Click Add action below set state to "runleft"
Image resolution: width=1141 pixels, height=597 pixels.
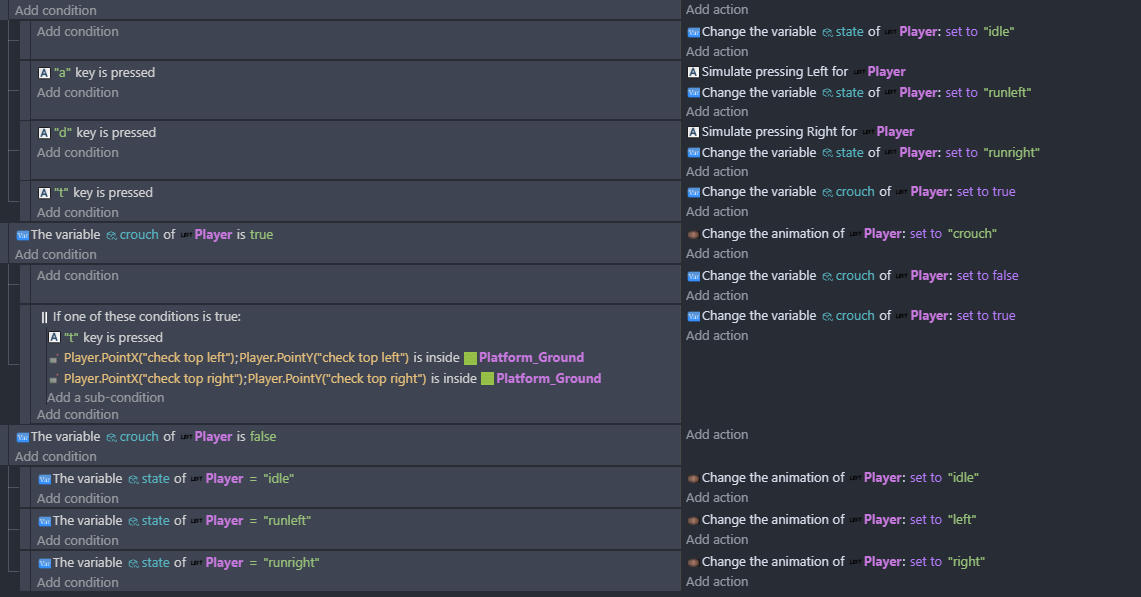(x=716, y=111)
